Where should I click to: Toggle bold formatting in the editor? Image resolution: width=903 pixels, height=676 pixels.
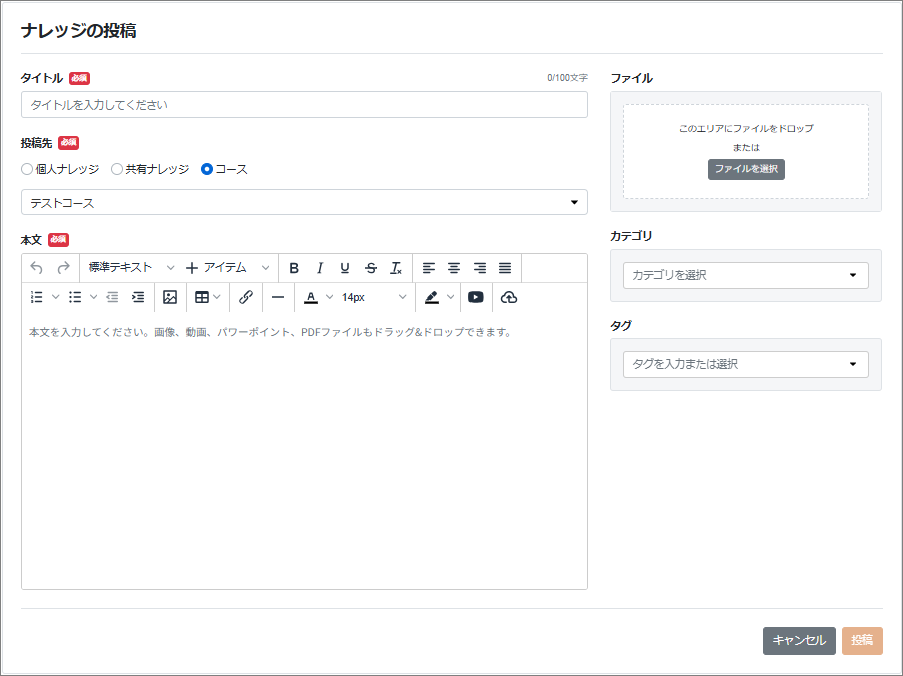point(294,268)
